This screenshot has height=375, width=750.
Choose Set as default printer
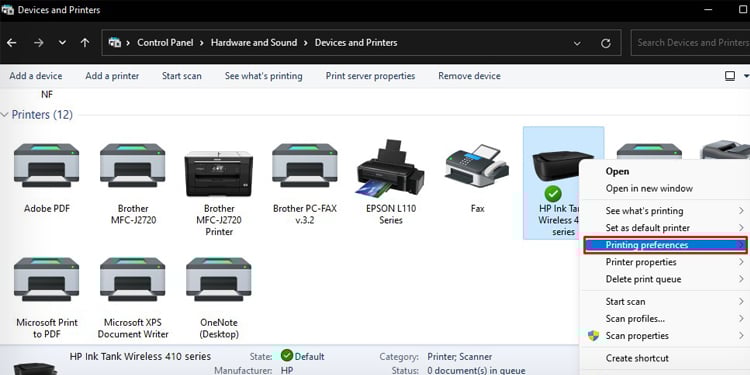(x=648, y=228)
